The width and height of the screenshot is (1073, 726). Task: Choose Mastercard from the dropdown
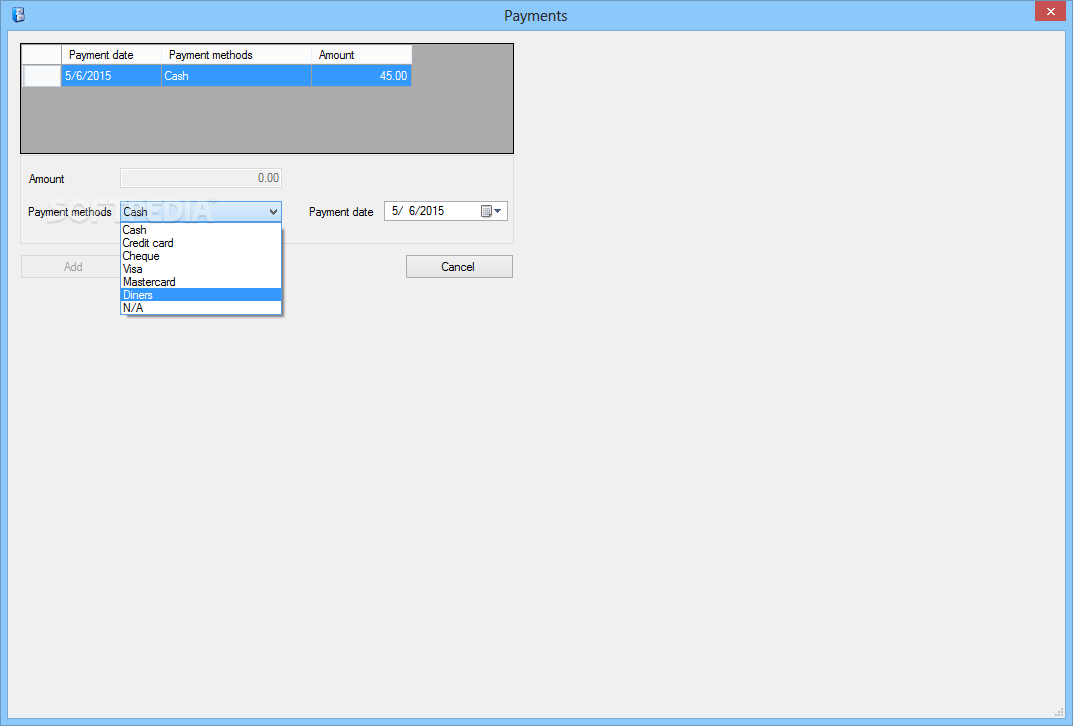click(x=201, y=282)
